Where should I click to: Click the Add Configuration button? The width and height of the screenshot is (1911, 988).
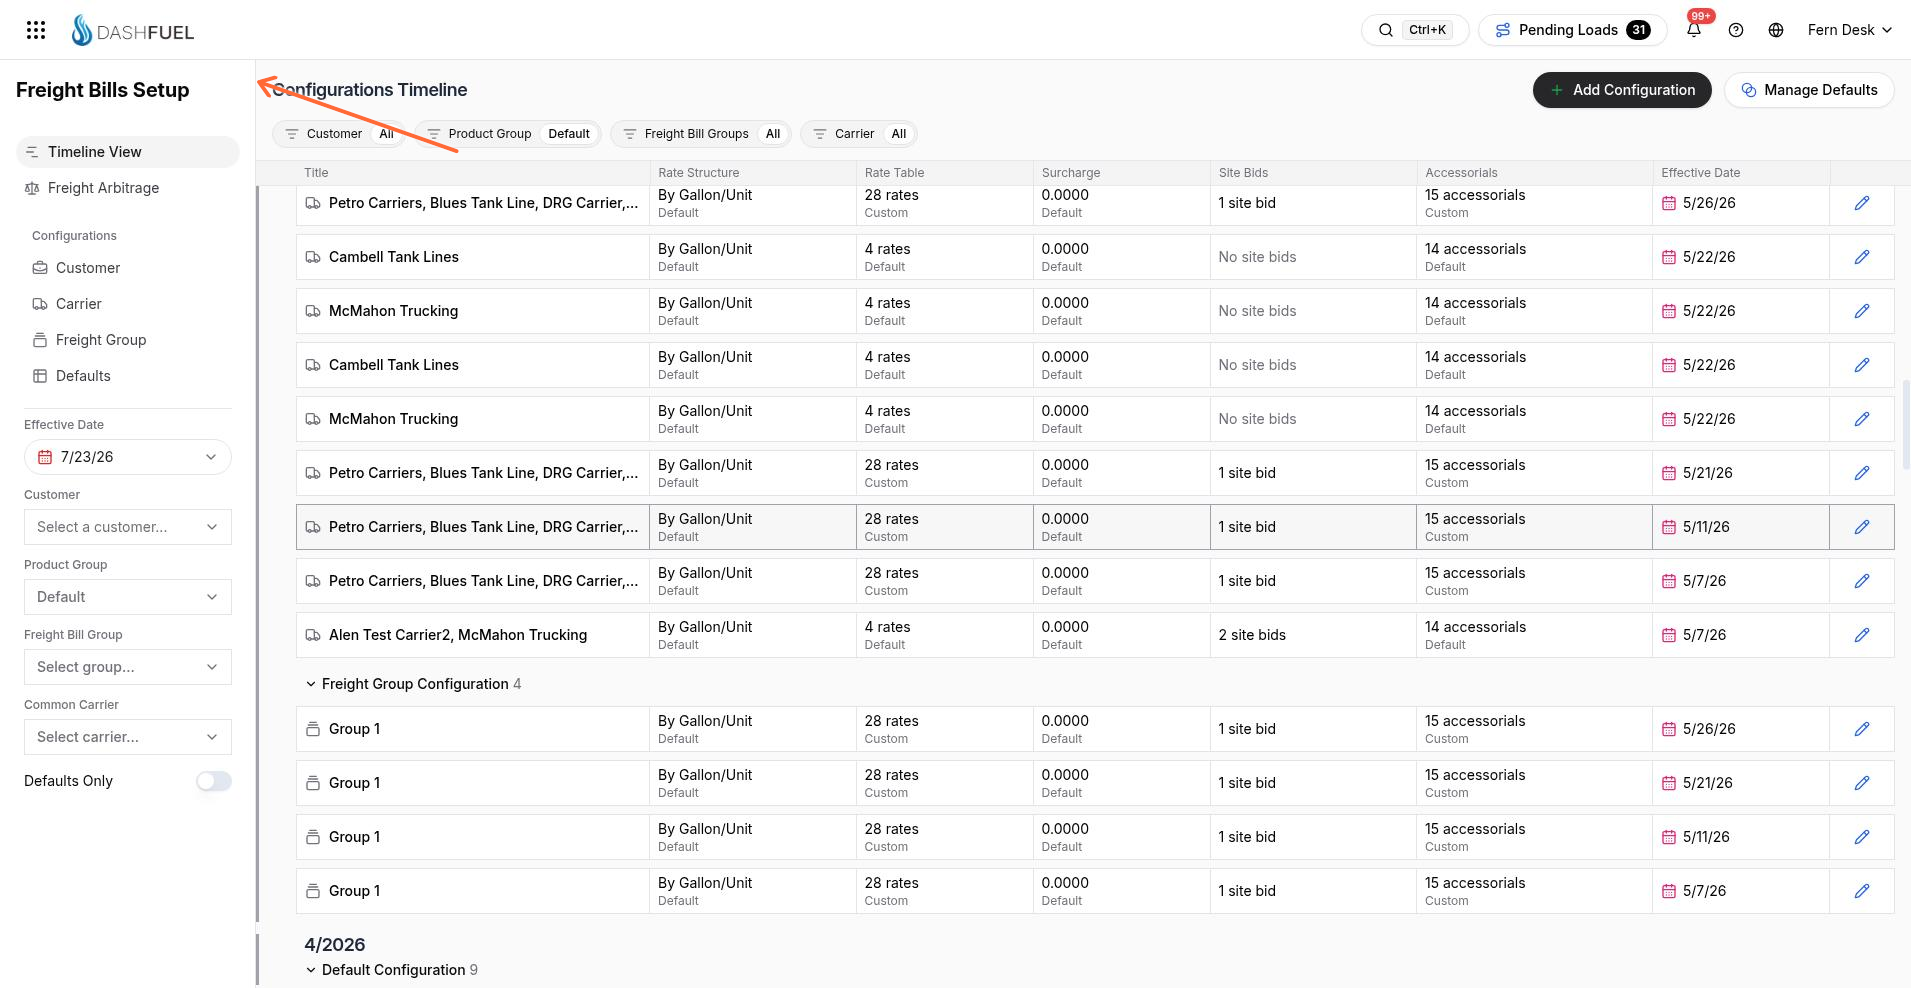1622,90
